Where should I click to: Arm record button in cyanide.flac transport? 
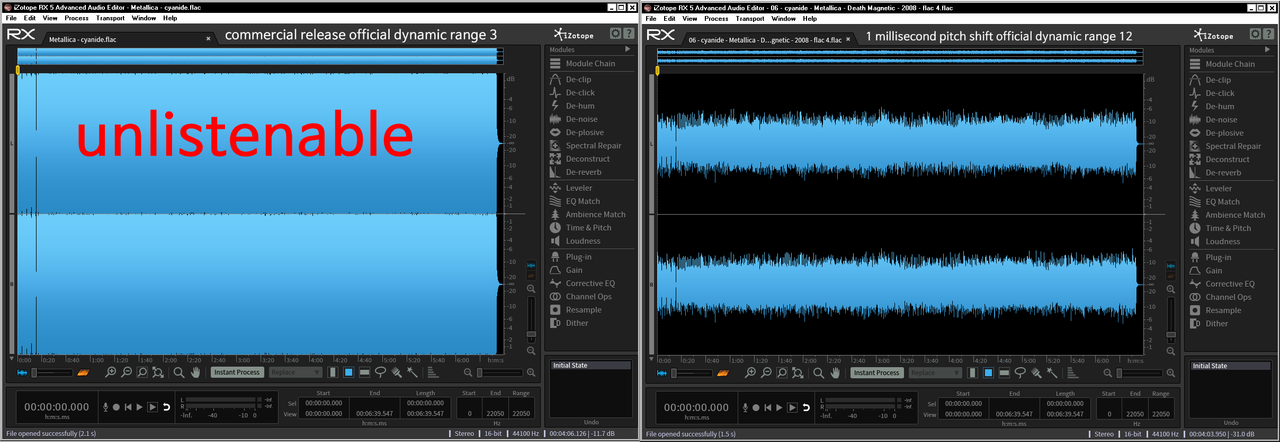[116, 407]
